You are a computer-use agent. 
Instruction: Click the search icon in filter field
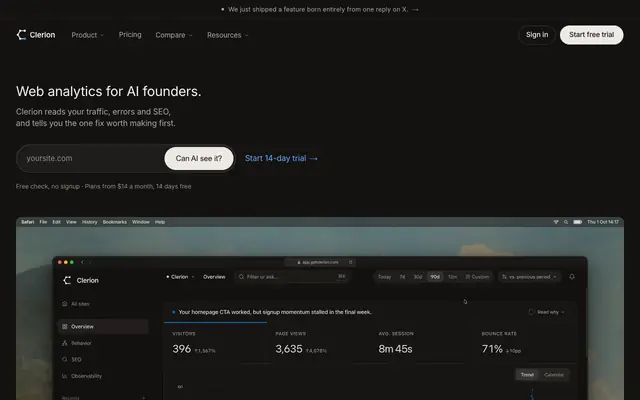point(241,277)
